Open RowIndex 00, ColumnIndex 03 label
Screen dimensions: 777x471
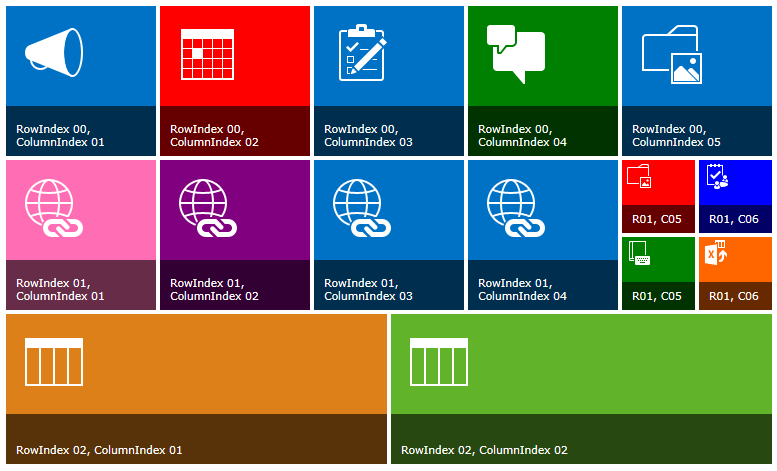[x=368, y=135]
